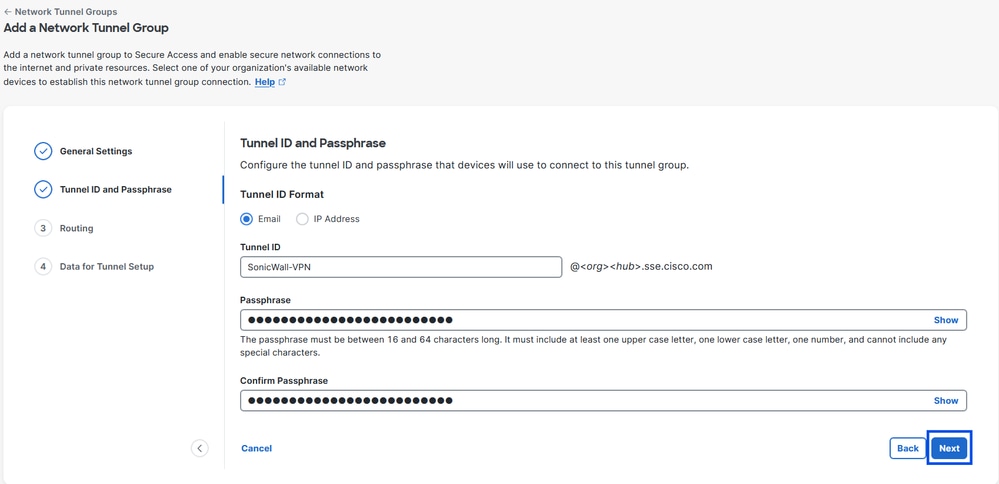Open the Data for Tunnel Setup step
The image size is (999, 484).
[107, 267]
